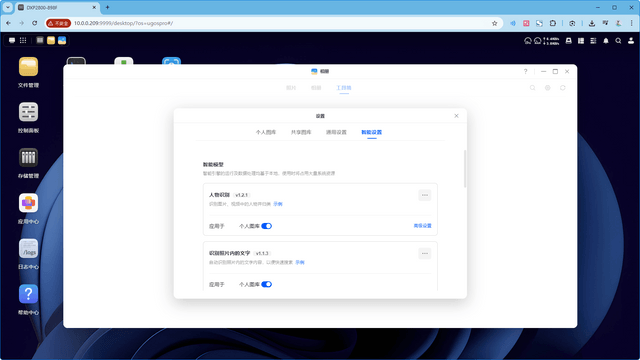Click the user account icon in top bar
Screen dimensions: 640x360
631,41
